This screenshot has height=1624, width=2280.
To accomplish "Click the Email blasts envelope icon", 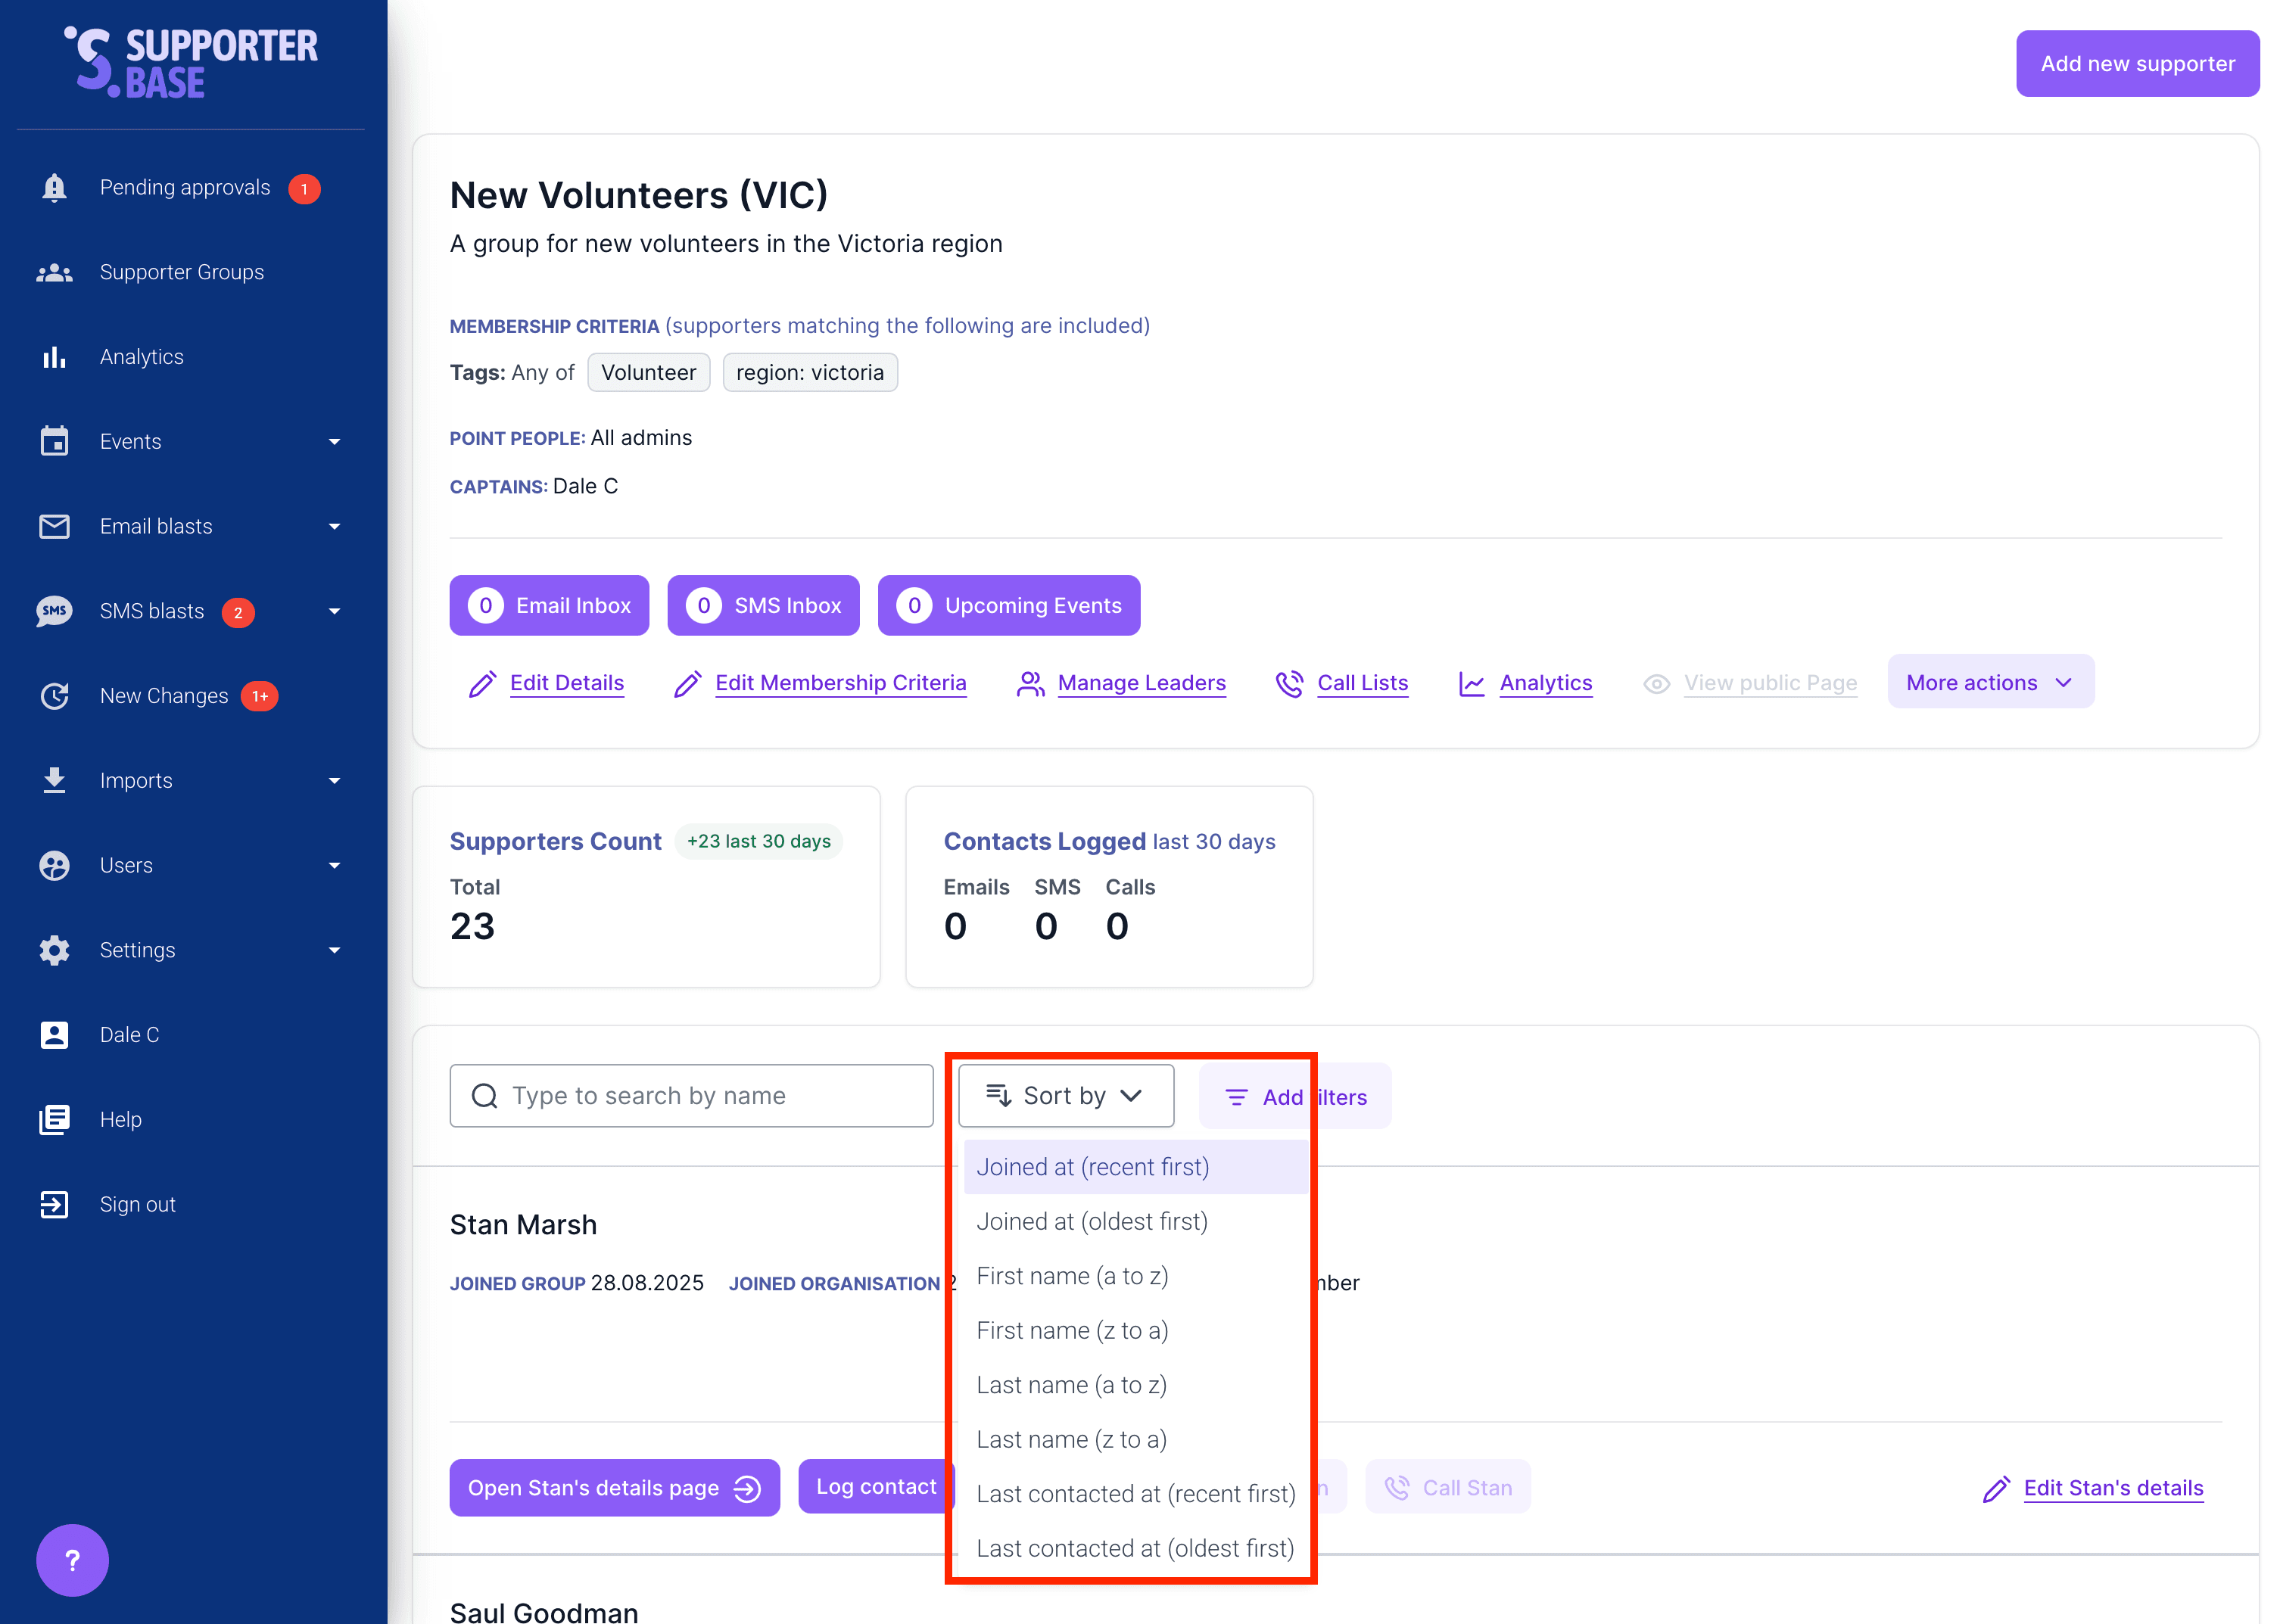I will pos(54,526).
